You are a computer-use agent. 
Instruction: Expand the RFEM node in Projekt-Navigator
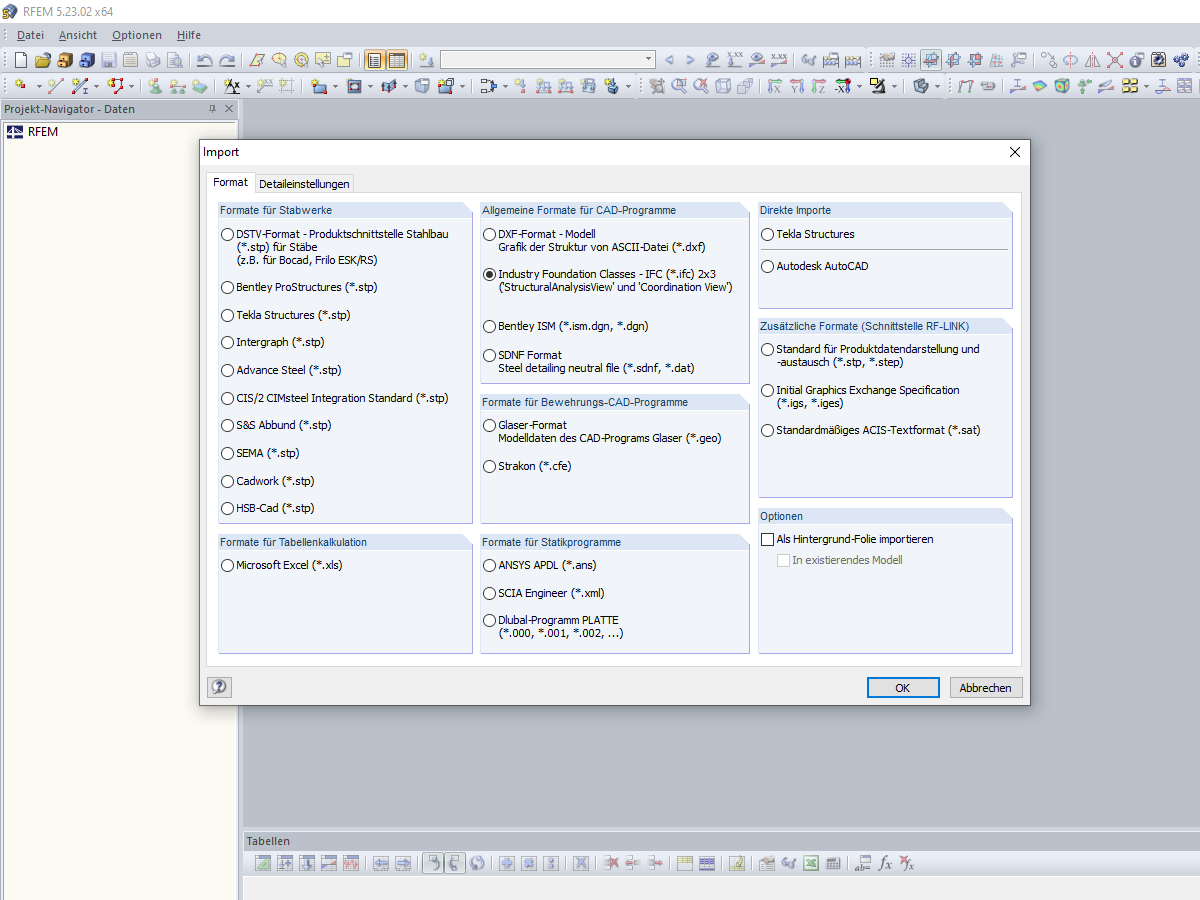tap(42, 131)
